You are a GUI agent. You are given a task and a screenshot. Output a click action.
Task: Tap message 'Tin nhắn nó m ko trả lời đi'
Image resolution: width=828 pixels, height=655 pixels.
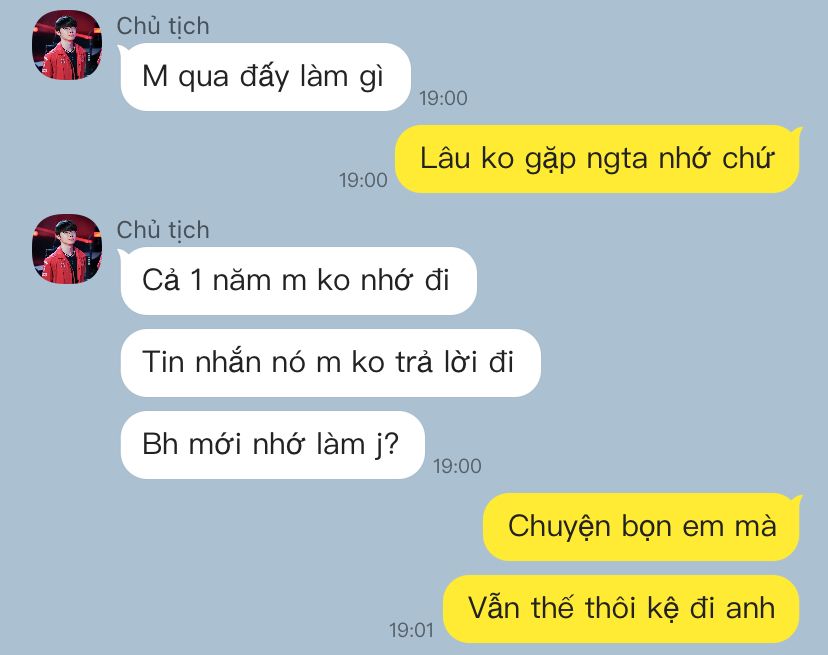tap(331, 363)
